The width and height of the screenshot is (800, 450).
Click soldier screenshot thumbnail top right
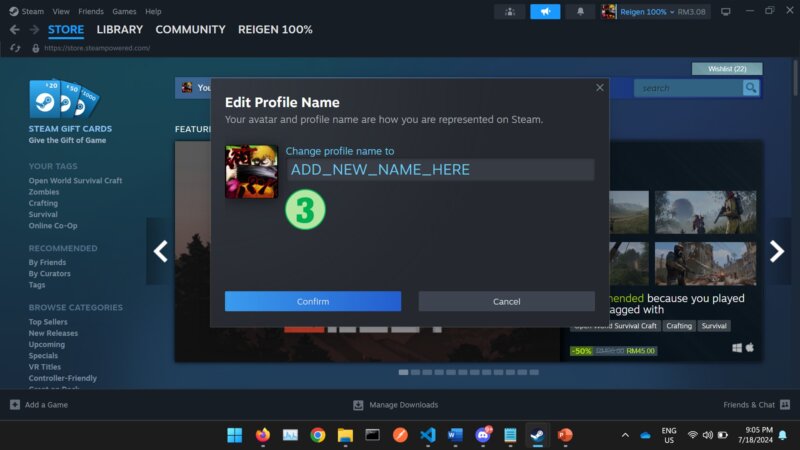pyautogui.click(x=706, y=212)
